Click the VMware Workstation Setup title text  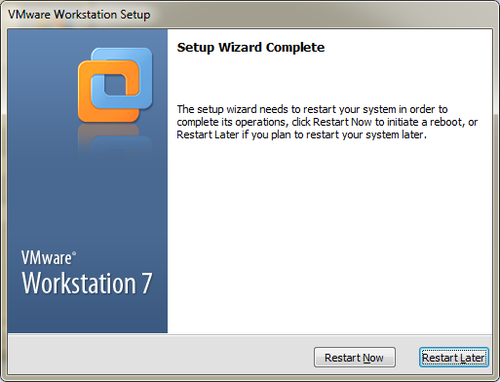79,15
